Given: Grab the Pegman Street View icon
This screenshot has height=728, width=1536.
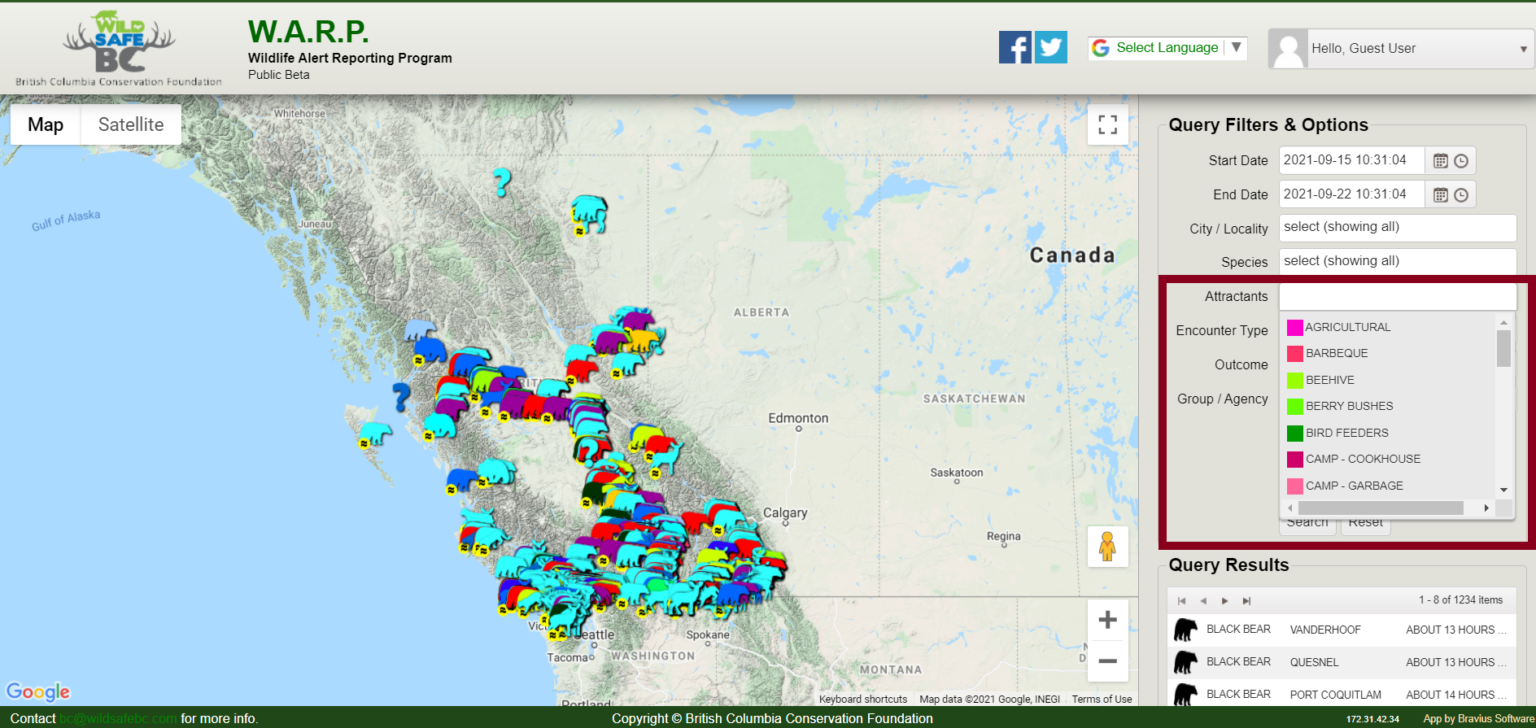Looking at the screenshot, I should coord(1108,546).
